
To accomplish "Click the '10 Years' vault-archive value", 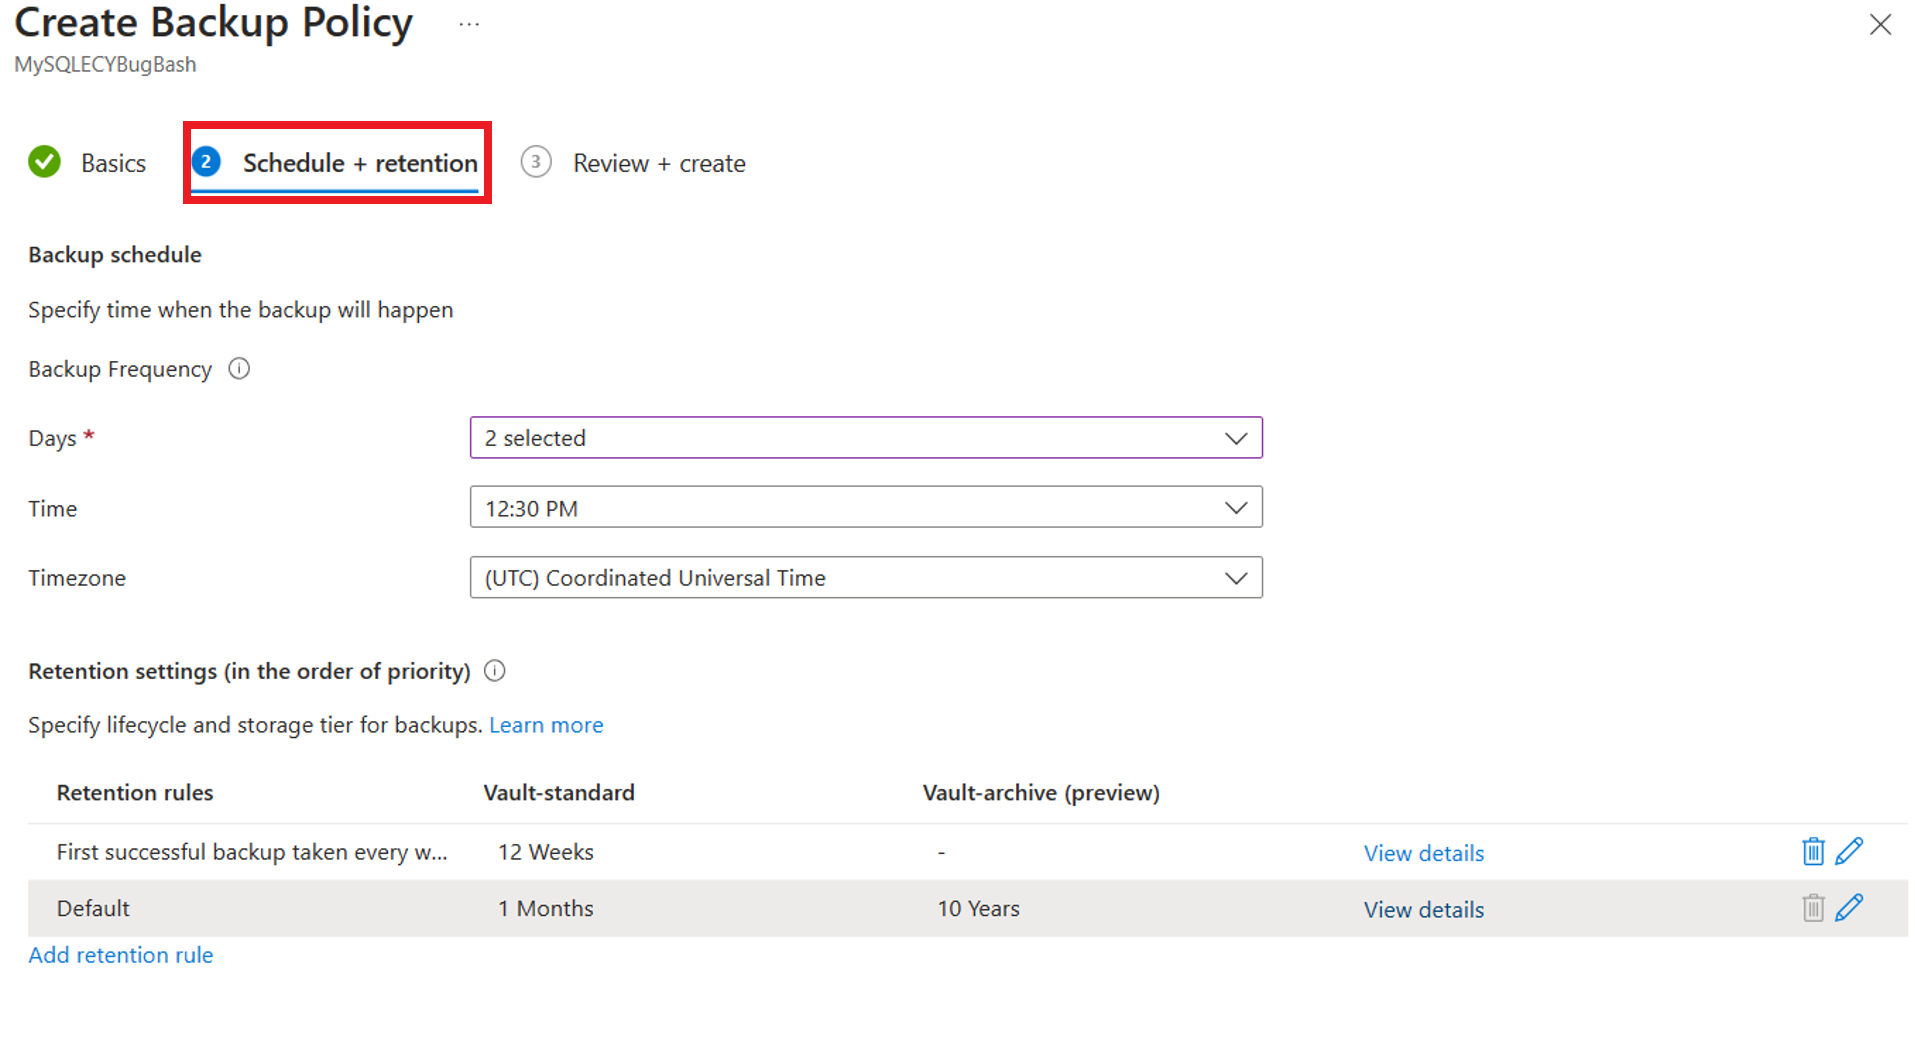I will click(978, 908).
